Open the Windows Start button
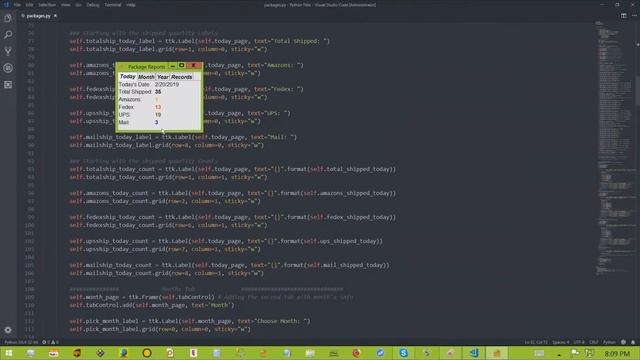640x360 pixels. (9, 353)
